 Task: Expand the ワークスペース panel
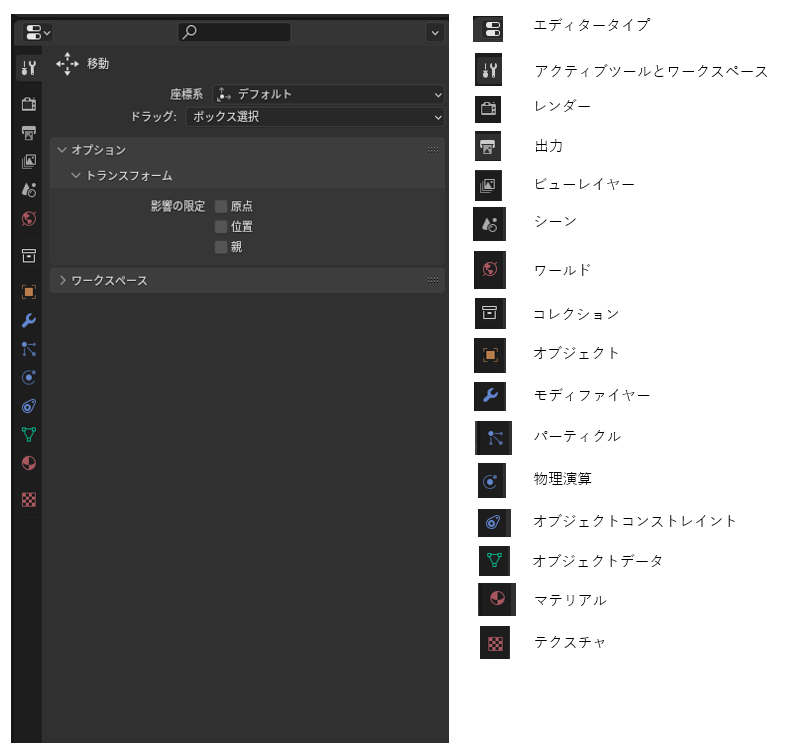point(63,280)
